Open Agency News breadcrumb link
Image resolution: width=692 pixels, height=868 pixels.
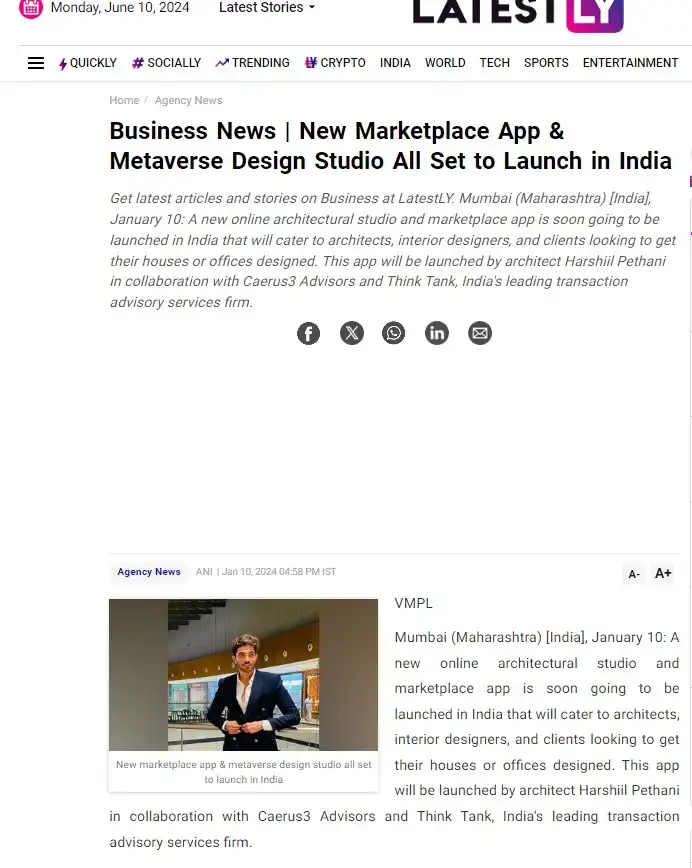tap(188, 100)
